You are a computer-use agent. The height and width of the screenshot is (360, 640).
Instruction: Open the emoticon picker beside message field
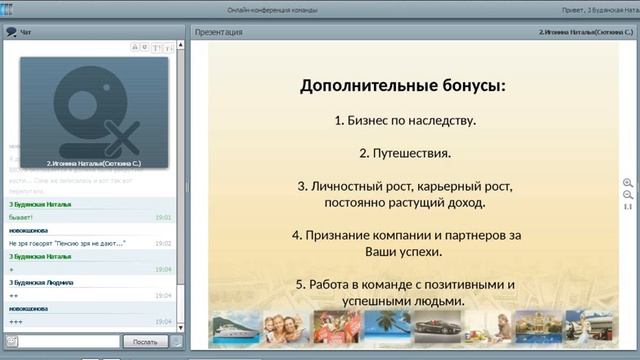coord(11,341)
